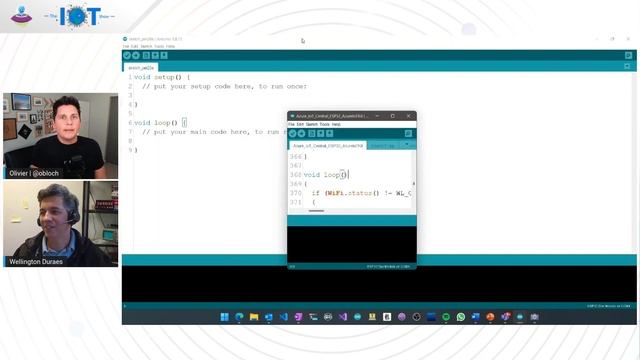Click Open sketch in background Arduino window
The height and width of the screenshot is (360, 640).
point(155,56)
